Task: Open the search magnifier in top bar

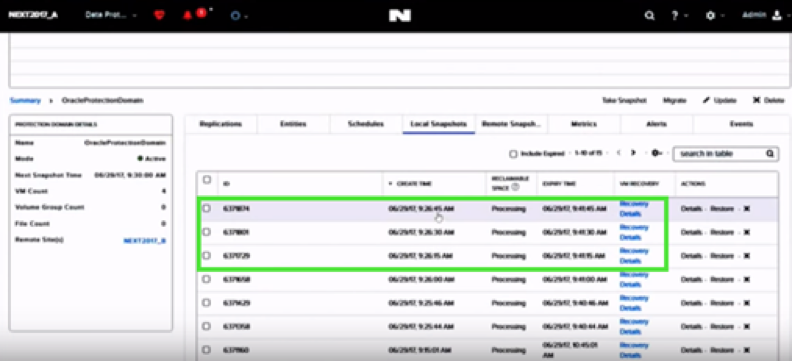Action: coord(649,16)
